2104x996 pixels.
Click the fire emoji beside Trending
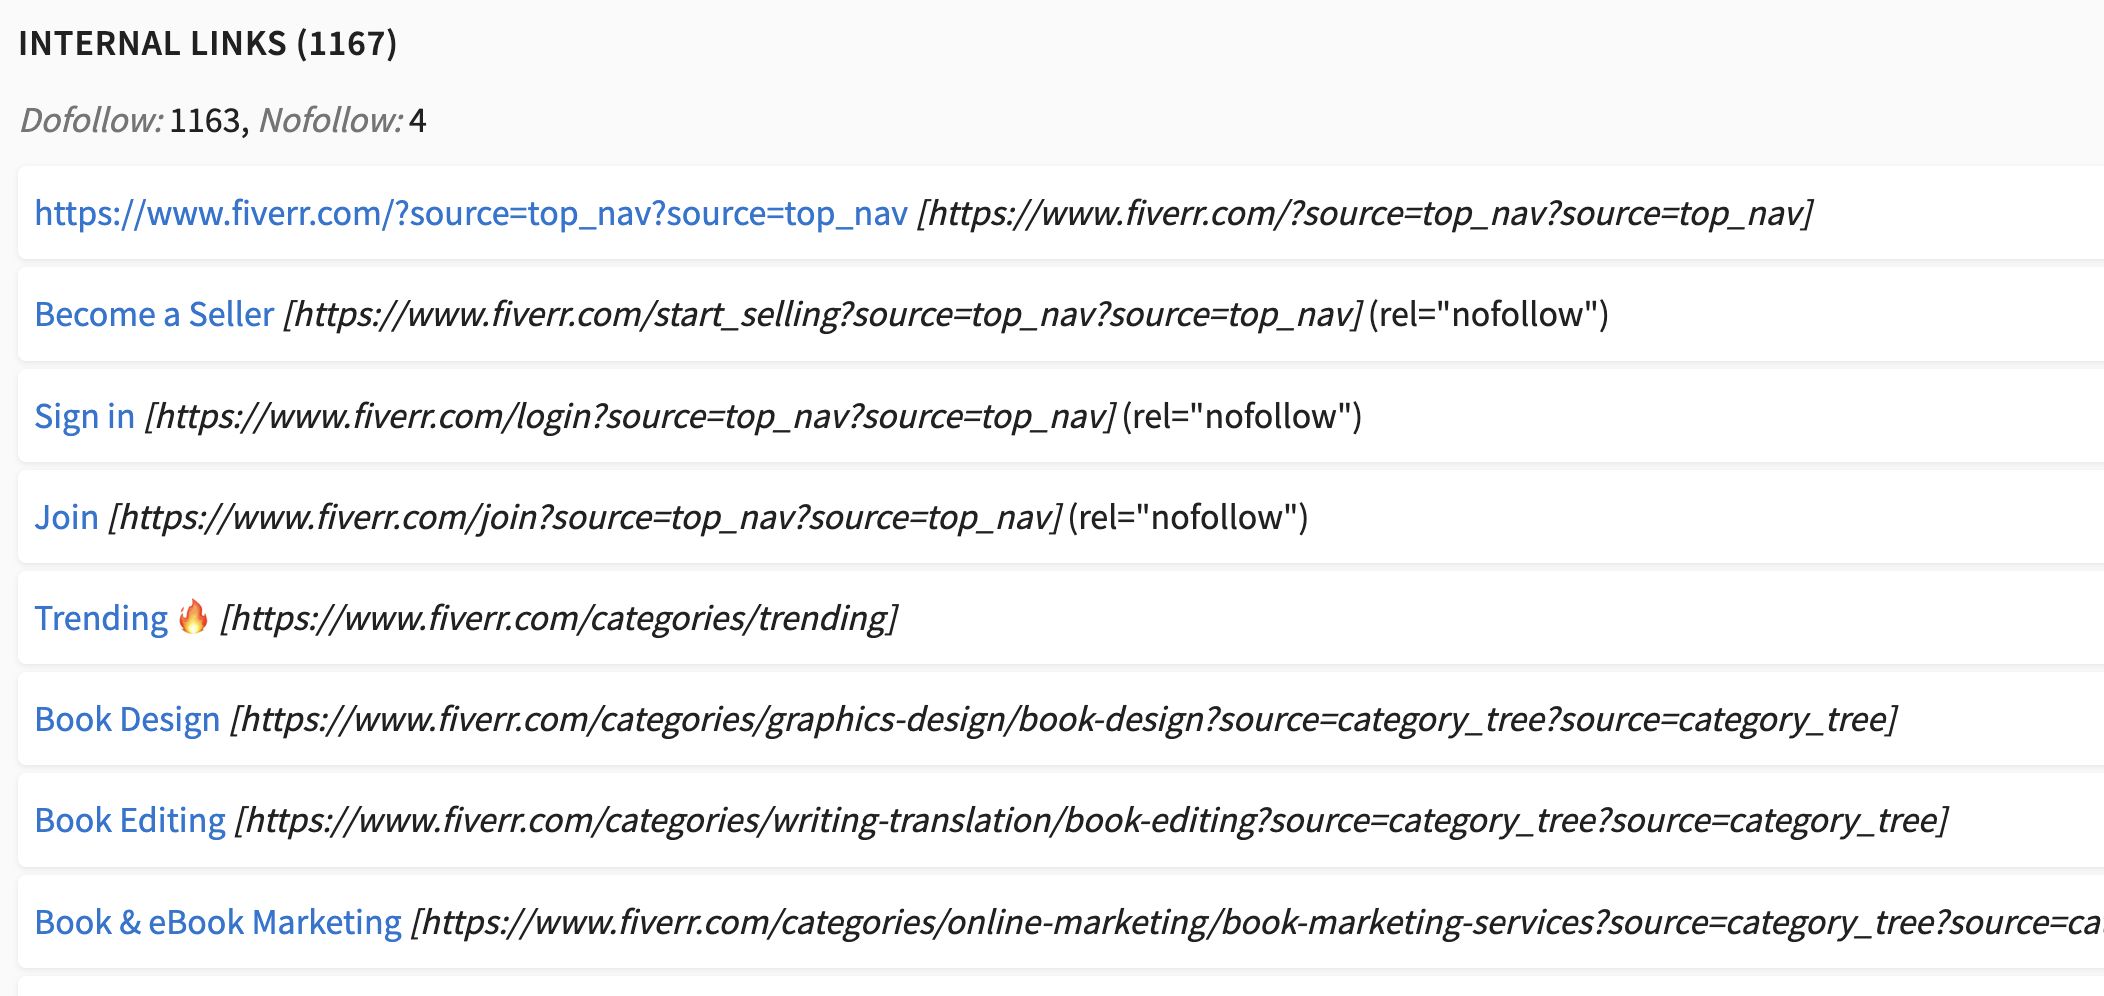point(193,617)
